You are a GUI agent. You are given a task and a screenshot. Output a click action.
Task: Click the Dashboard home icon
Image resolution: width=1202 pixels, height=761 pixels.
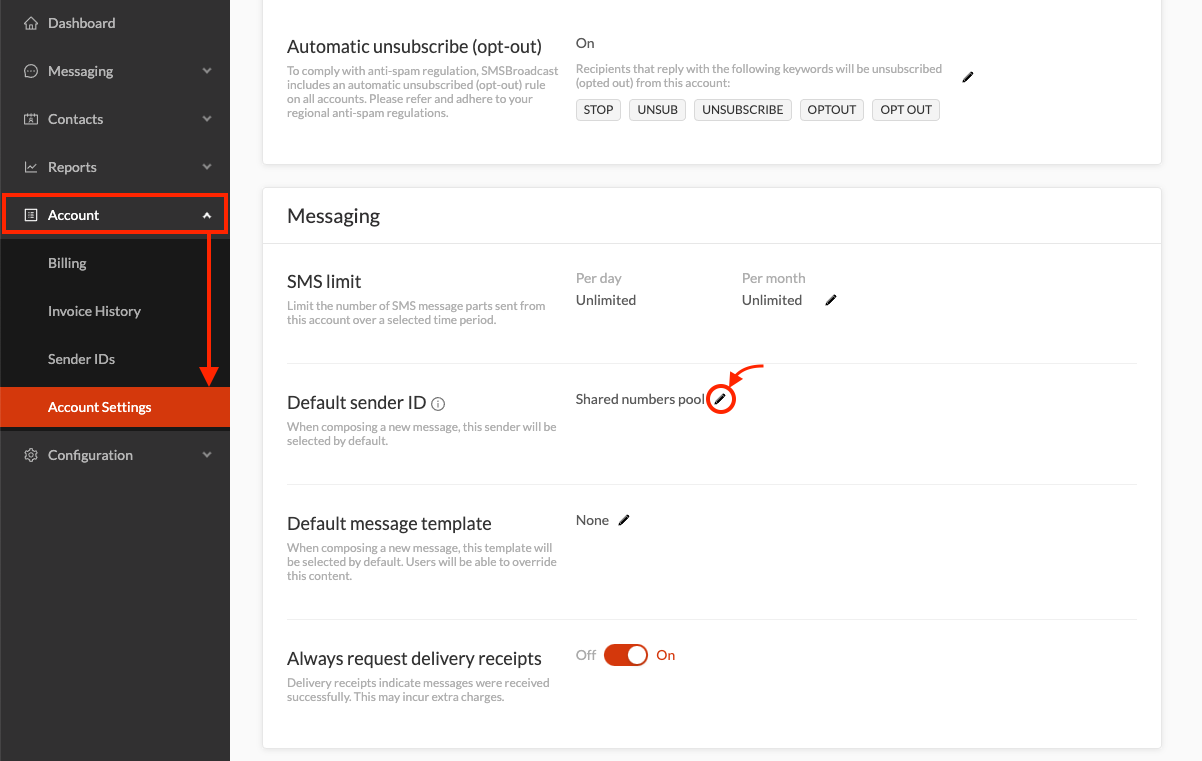[32, 22]
